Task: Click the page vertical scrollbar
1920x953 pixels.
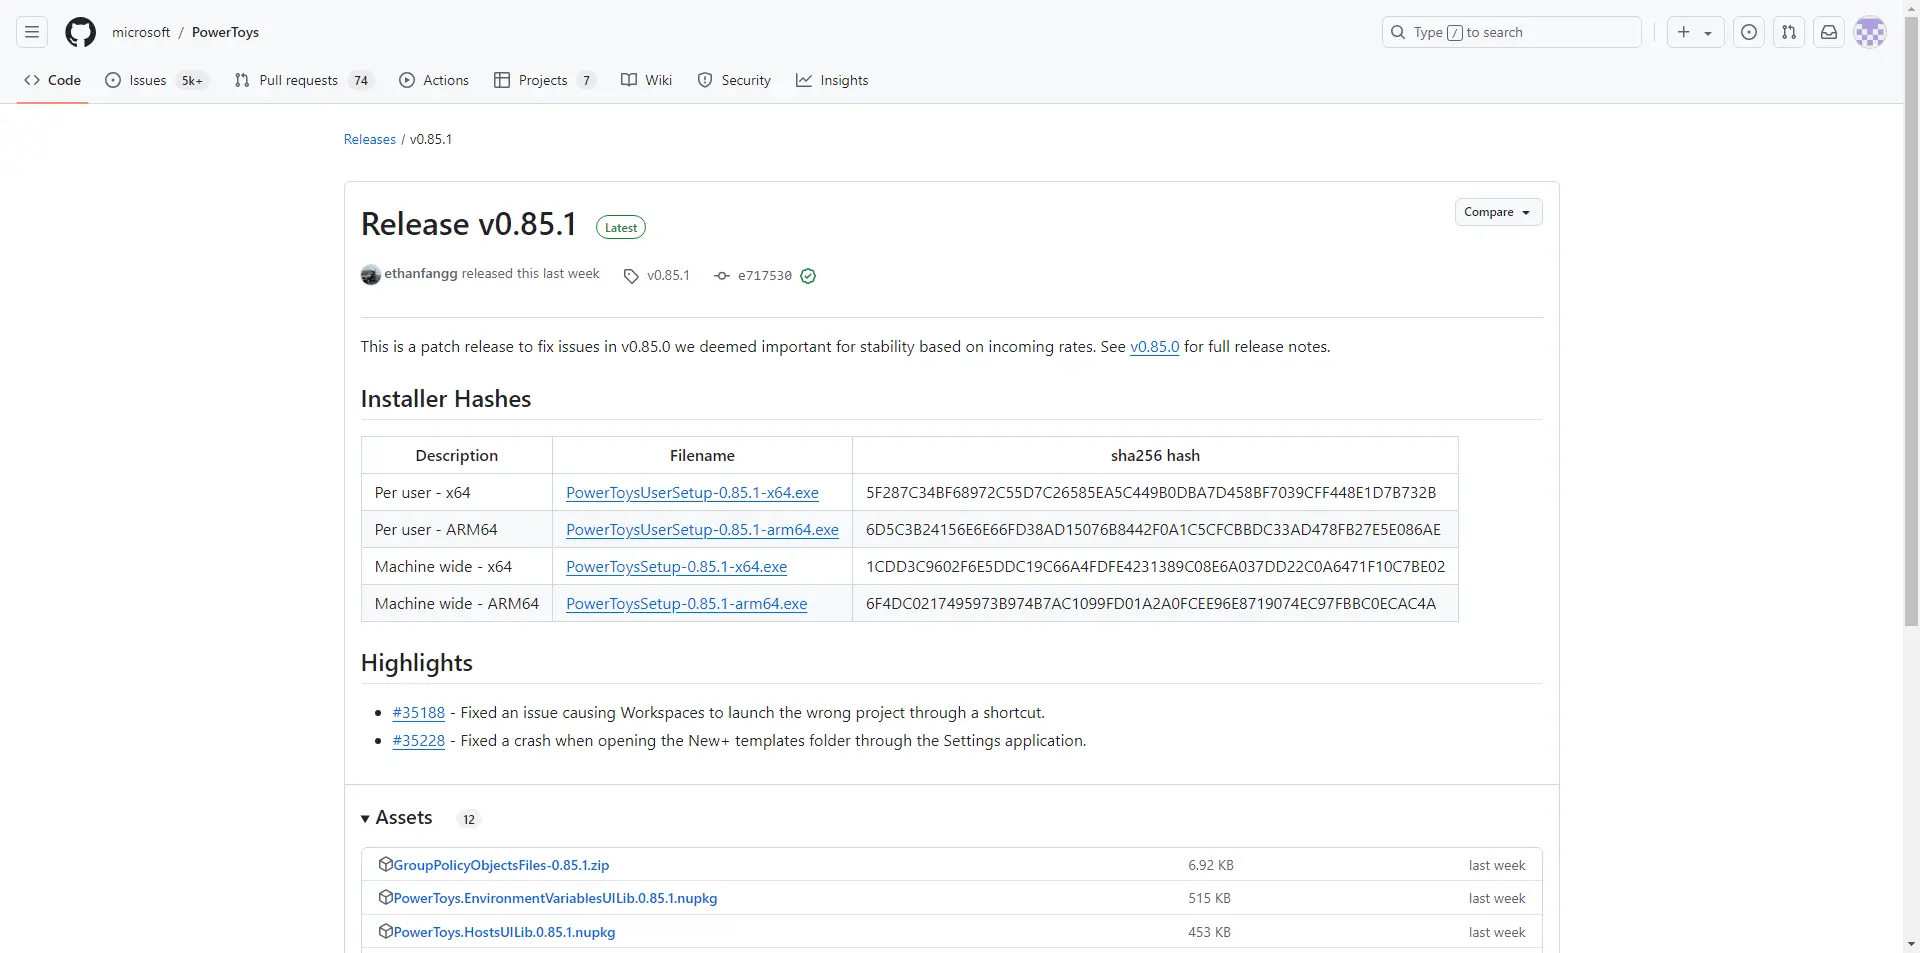Action: [1912, 322]
